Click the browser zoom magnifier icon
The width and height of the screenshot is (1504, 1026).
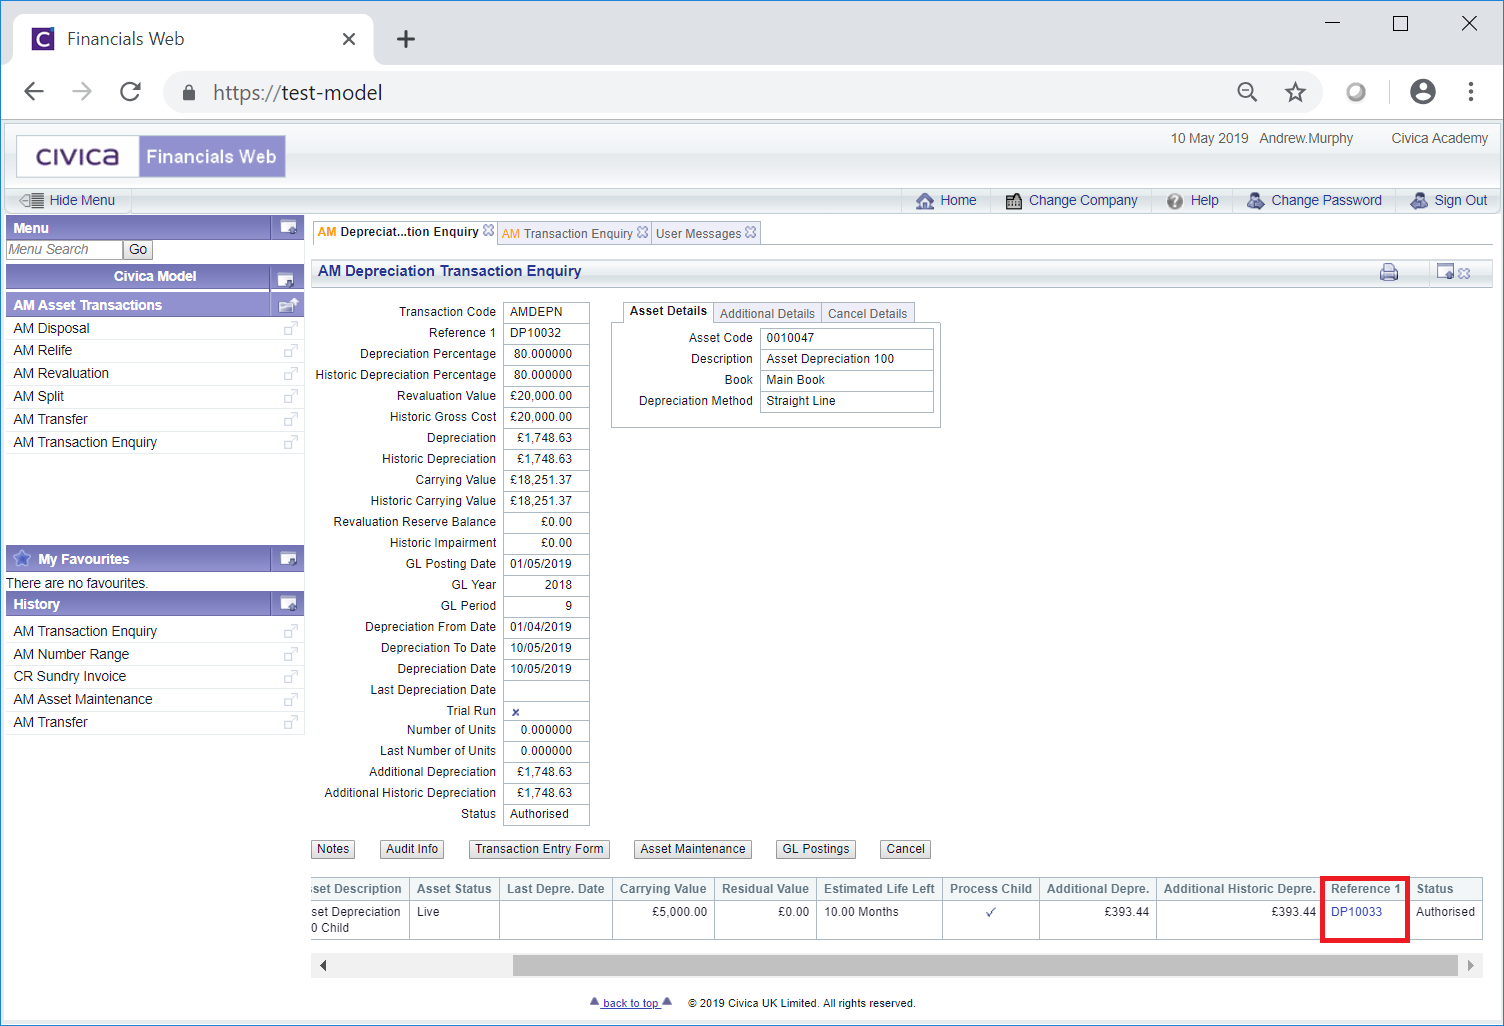pos(1247,93)
